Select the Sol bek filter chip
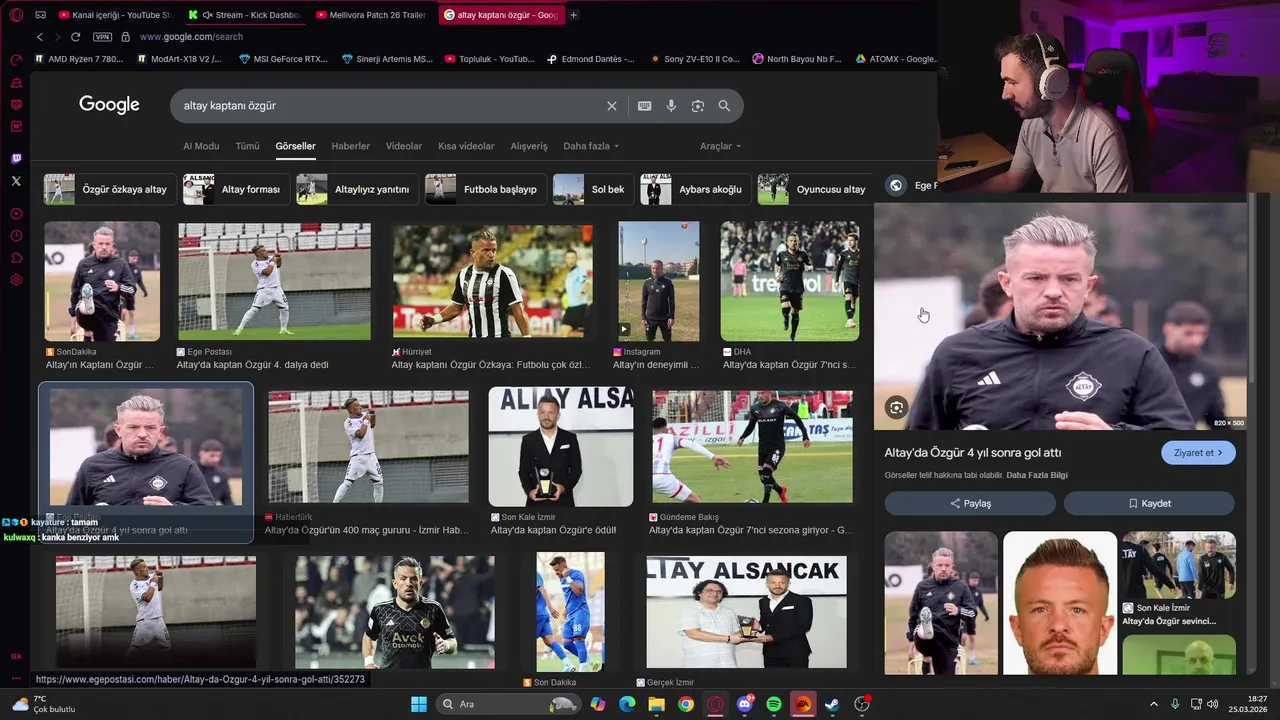This screenshot has height=720, width=1280. (593, 189)
